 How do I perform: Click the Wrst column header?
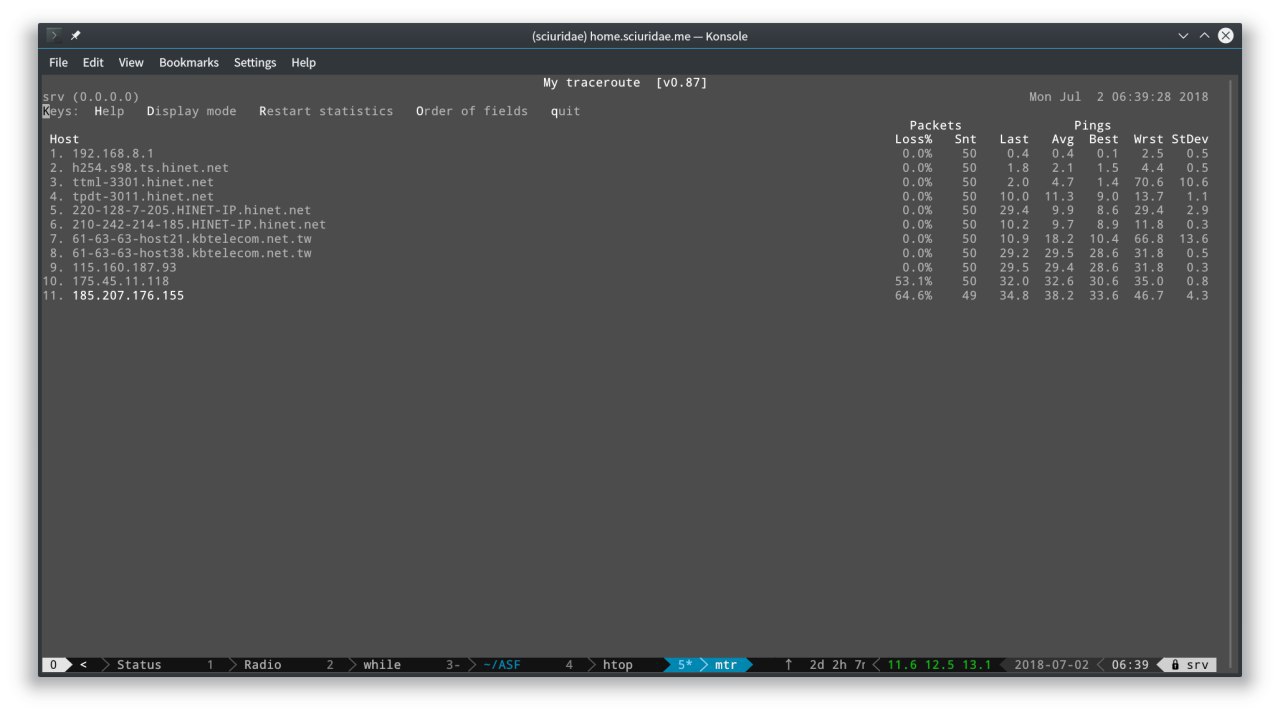click(1149, 139)
